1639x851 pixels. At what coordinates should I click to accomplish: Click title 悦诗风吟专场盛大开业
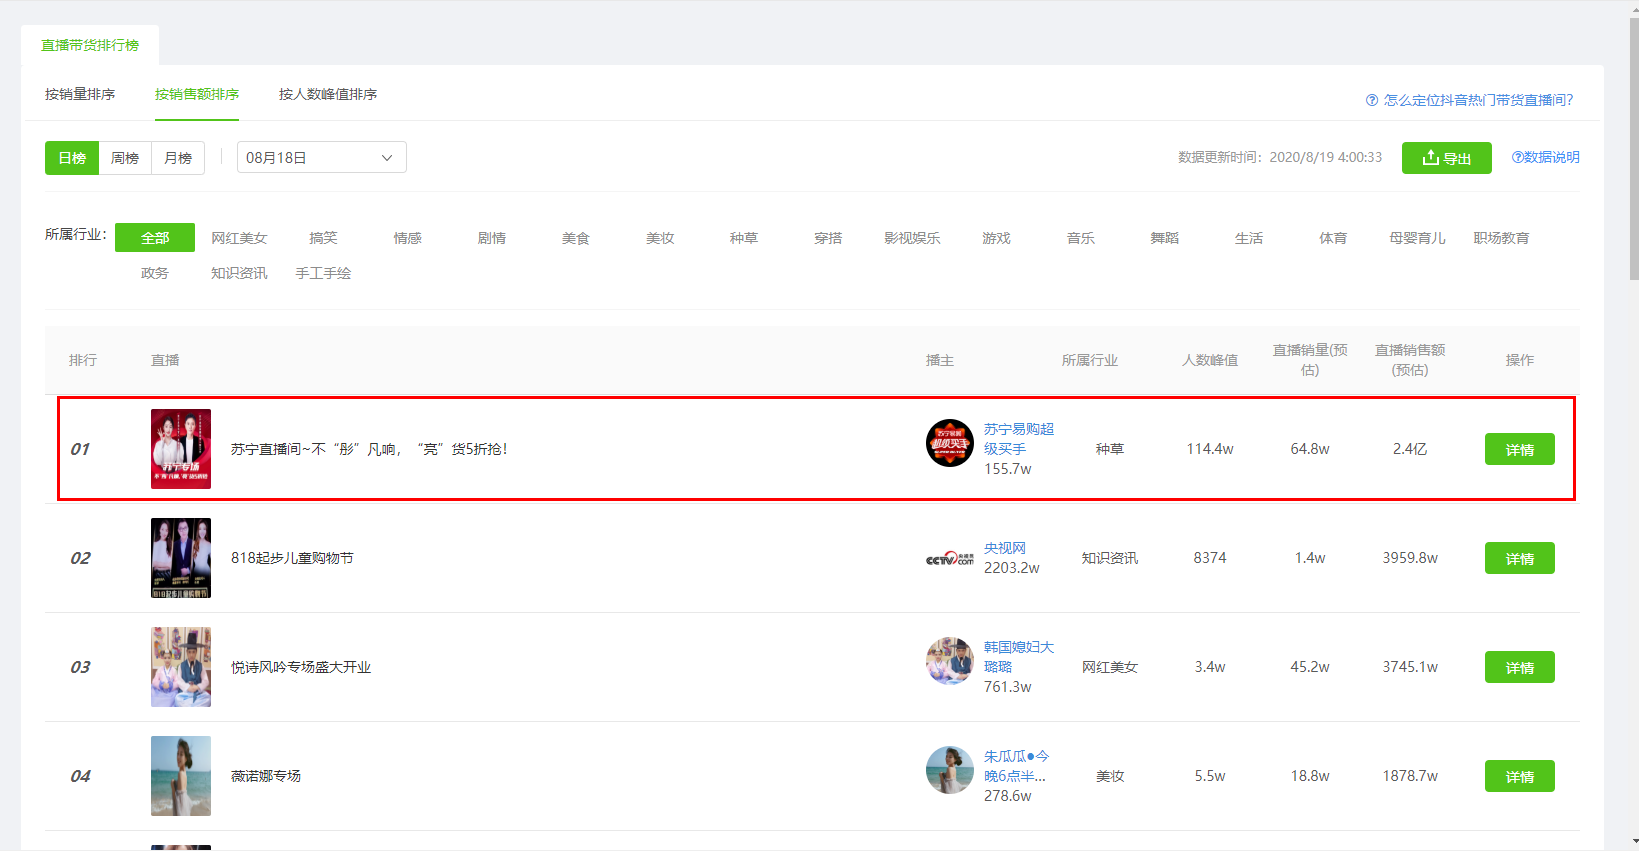pyautogui.click(x=301, y=667)
